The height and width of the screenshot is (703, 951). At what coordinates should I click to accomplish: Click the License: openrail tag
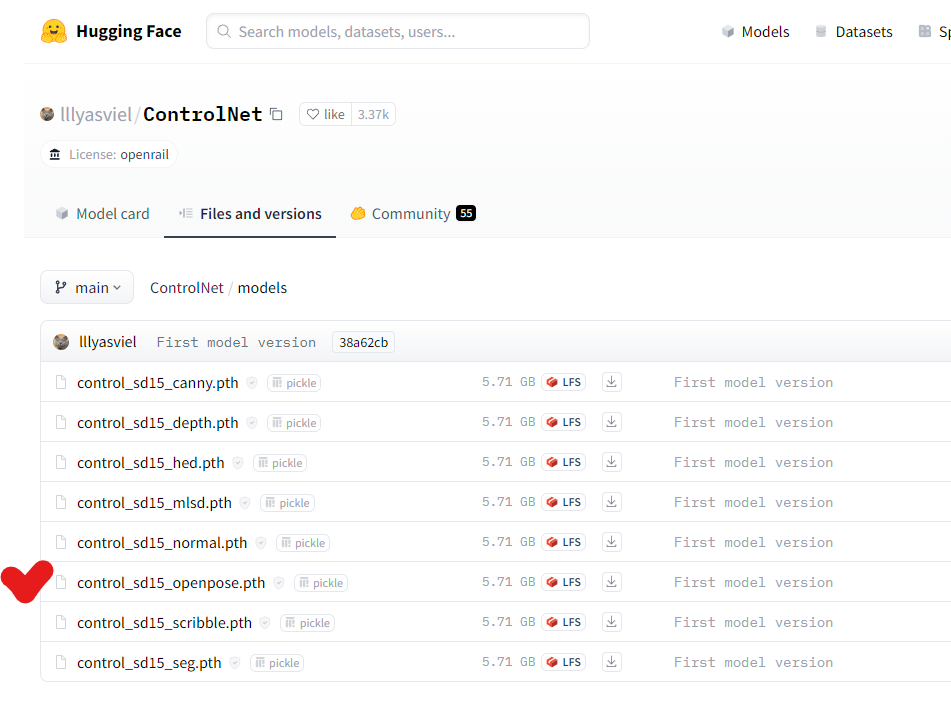tap(109, 155)
